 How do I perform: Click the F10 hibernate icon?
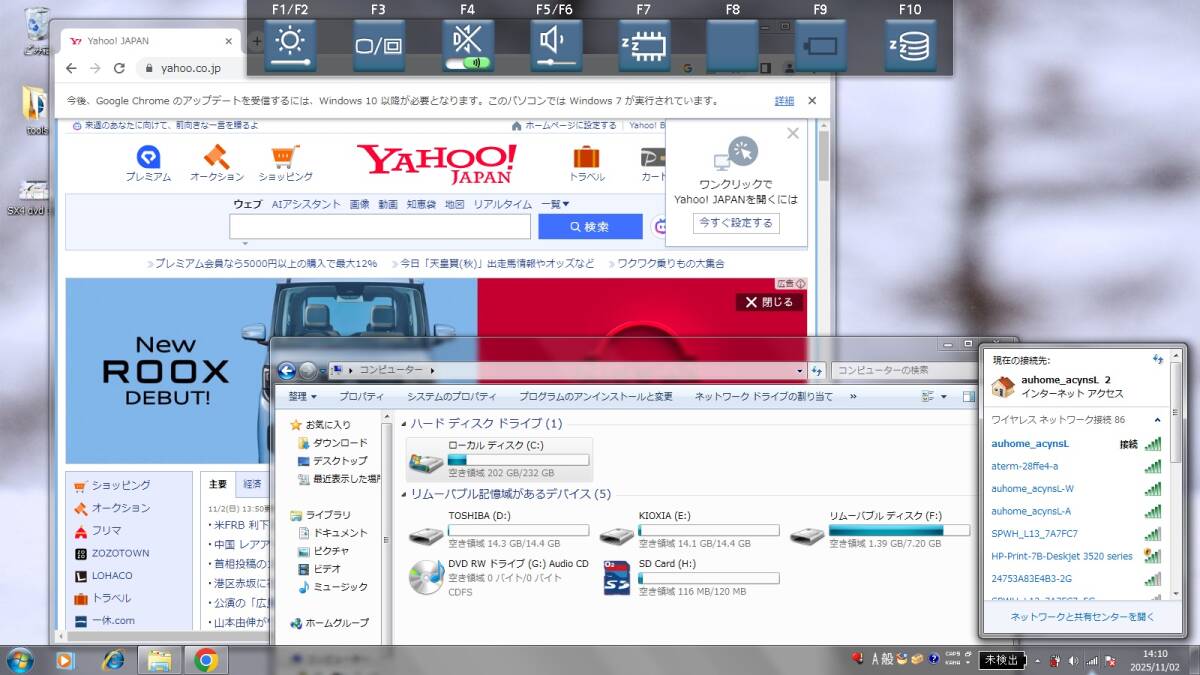click(x=909, y=46)
